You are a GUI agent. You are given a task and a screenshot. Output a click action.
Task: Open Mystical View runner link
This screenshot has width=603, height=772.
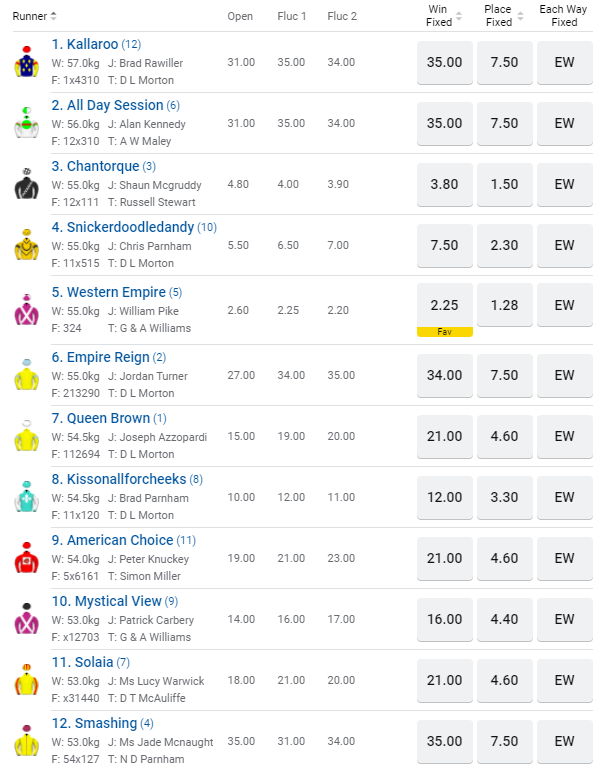pyautogui.click(x=106, y=601)
